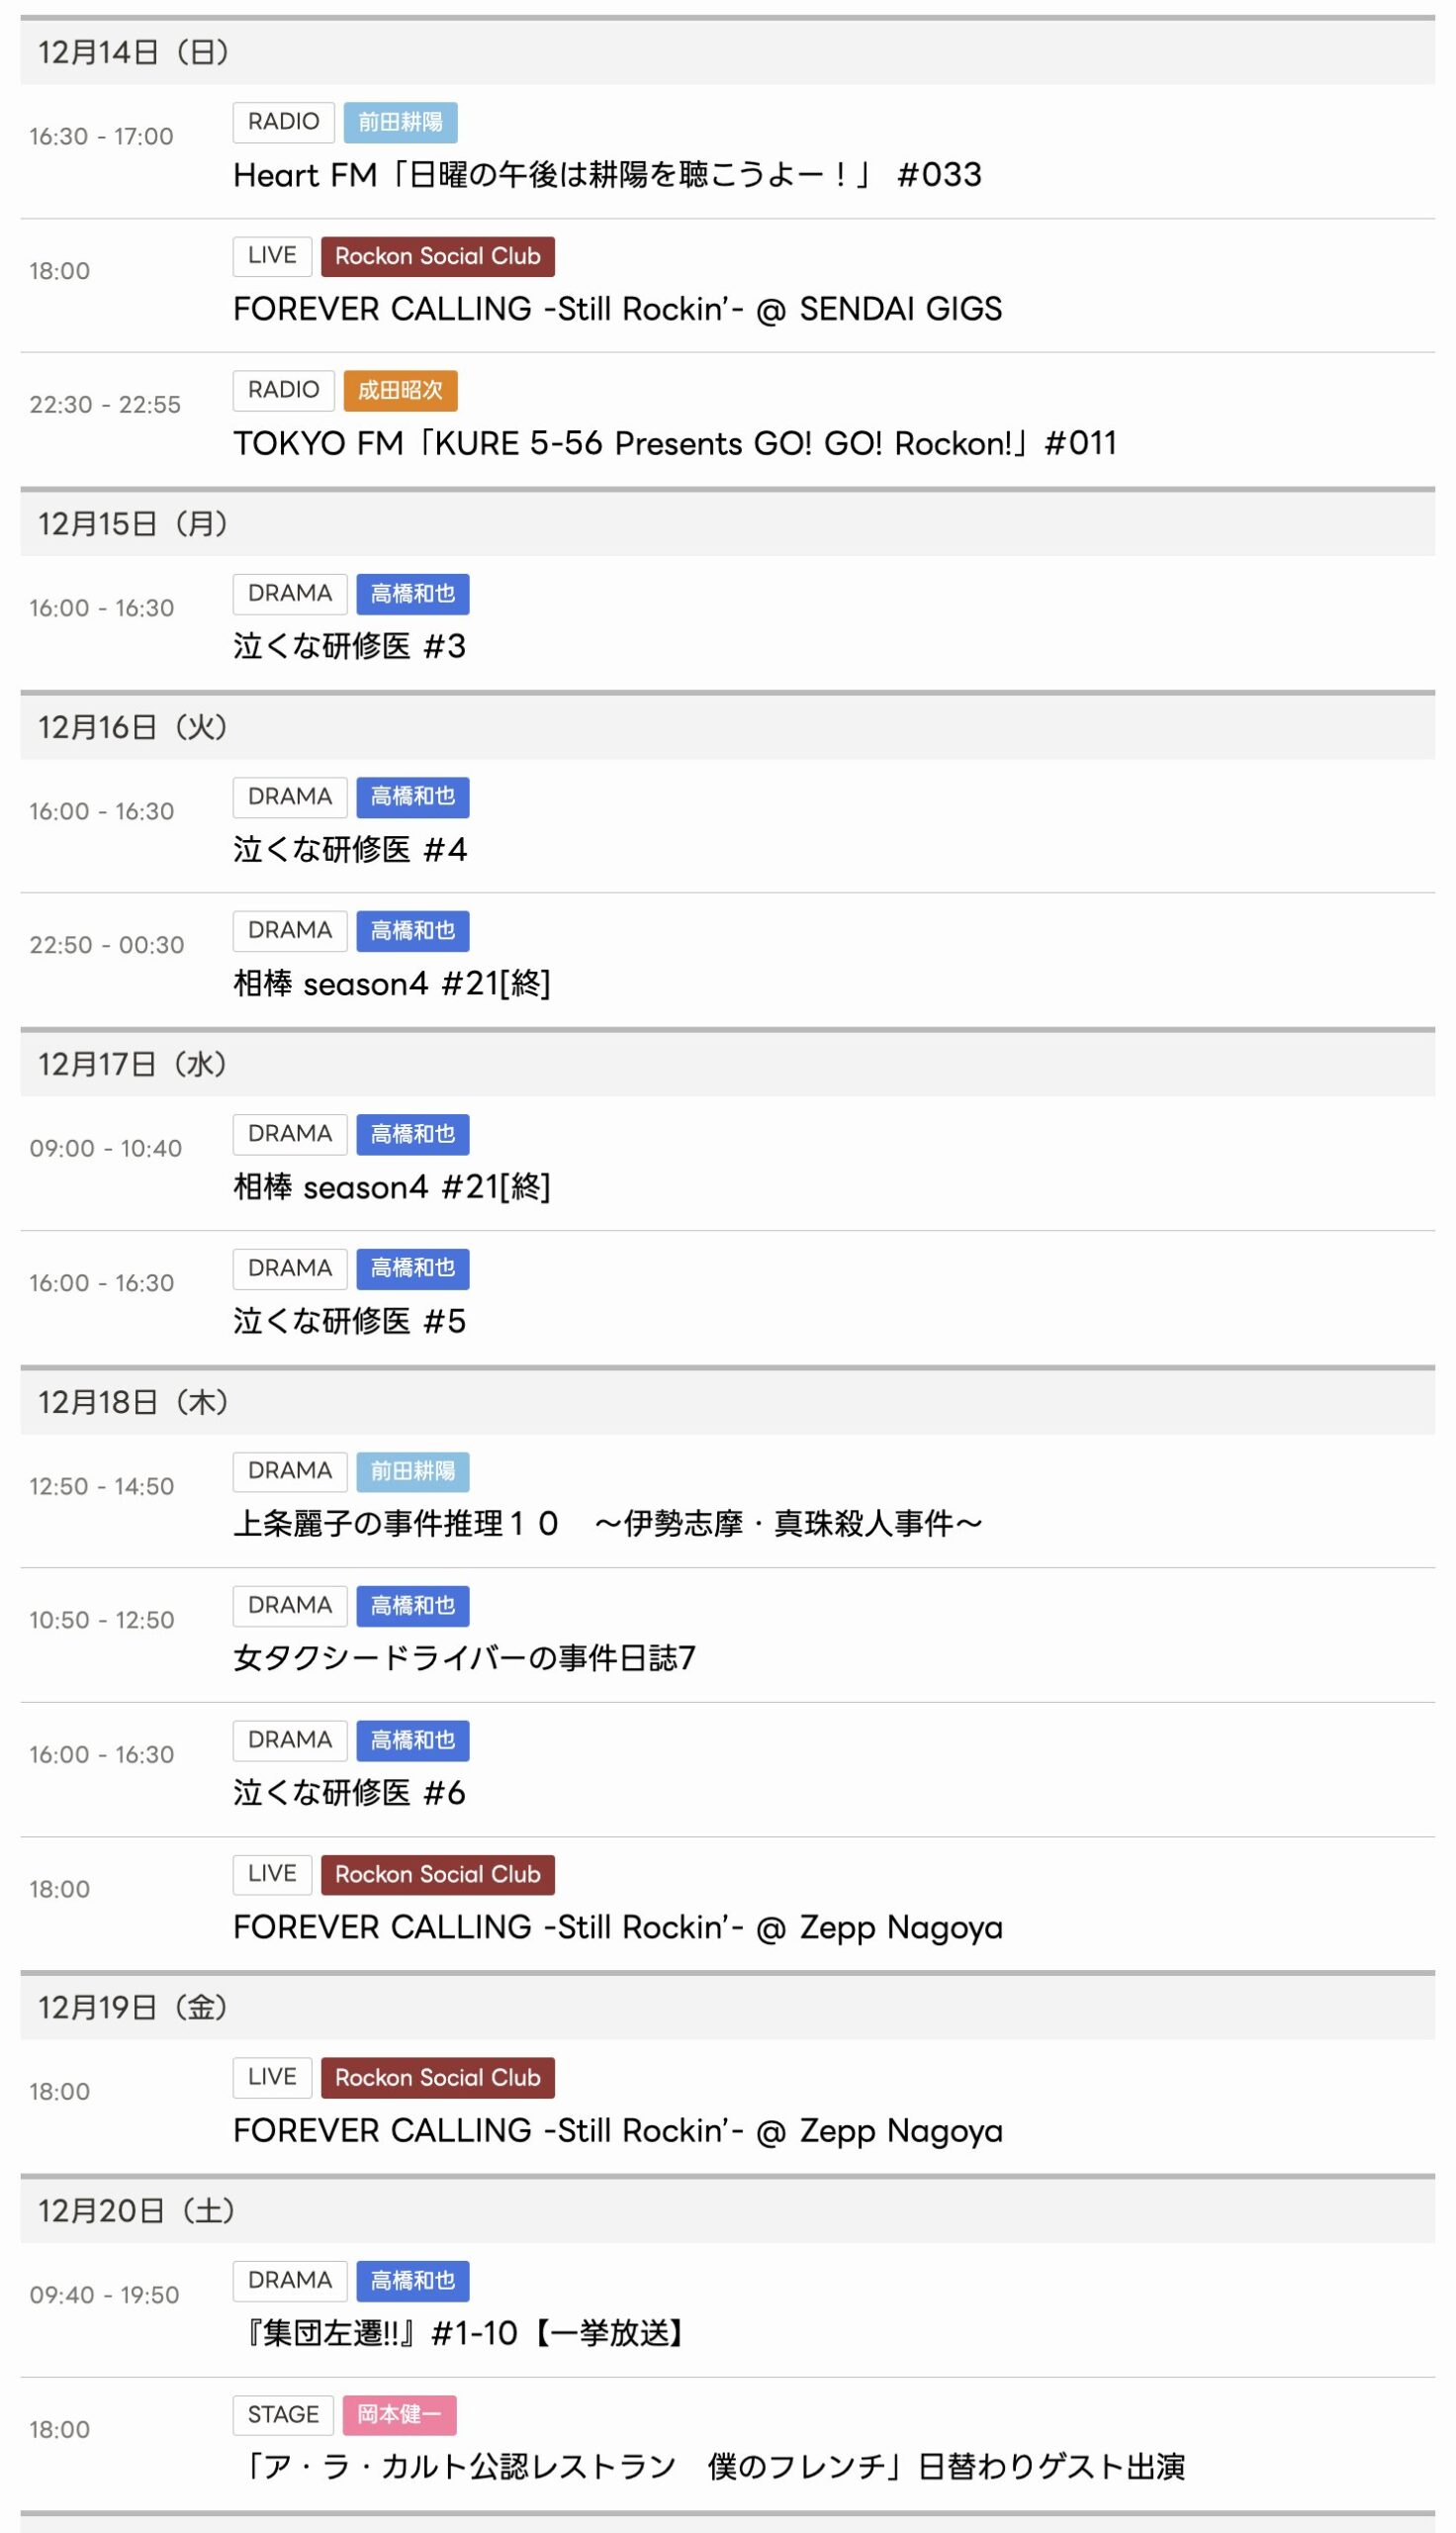This screenshot has width=1456, height=2533.
Task: Click the LIVE tag on the SENDAI GIGS event
Action: click(x=272, y=256)
